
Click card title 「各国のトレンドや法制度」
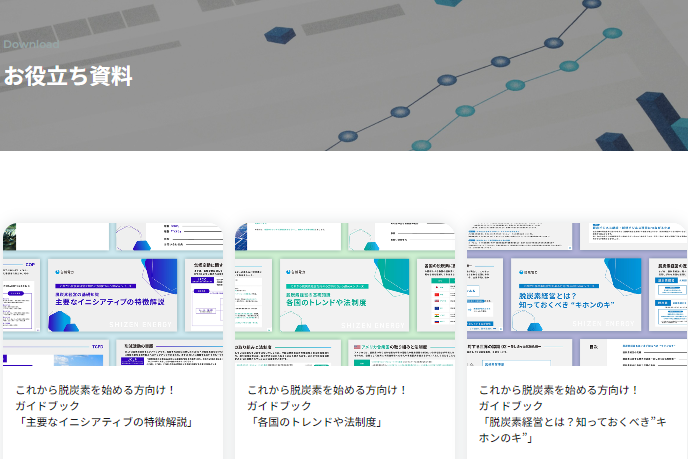[327, 406]
